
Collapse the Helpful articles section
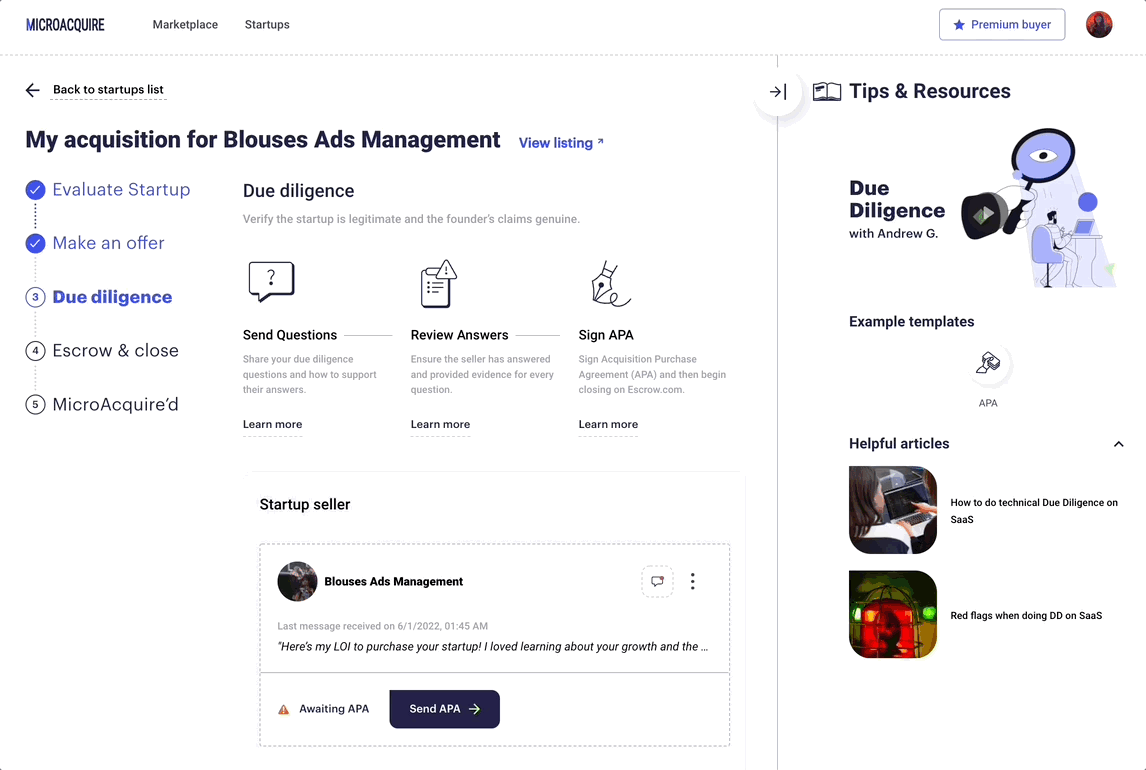coord(1118,444)
